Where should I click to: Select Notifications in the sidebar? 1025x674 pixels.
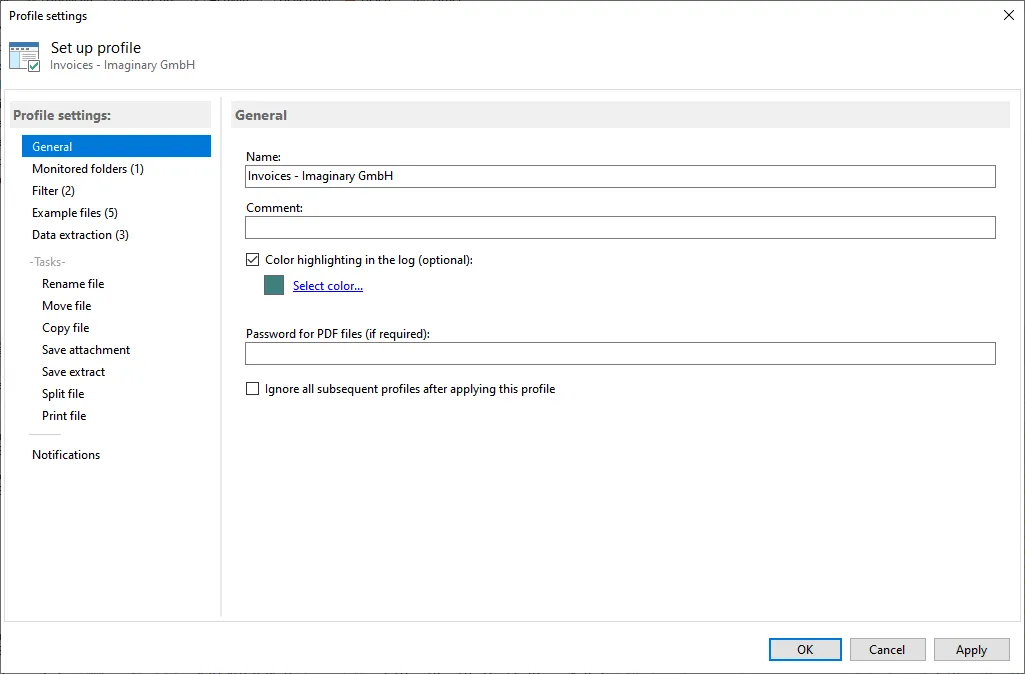66,454
